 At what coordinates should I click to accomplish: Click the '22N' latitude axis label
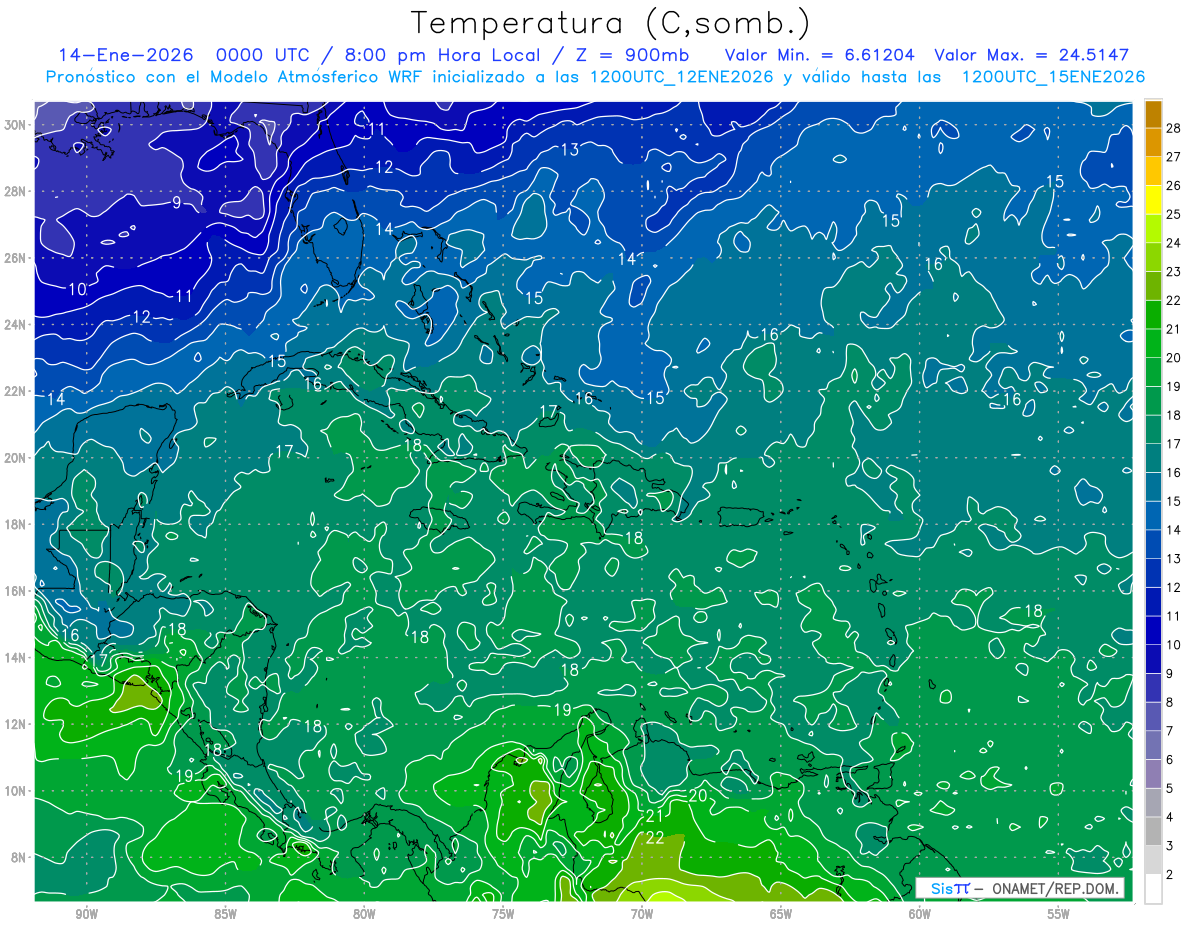(17, 391)
